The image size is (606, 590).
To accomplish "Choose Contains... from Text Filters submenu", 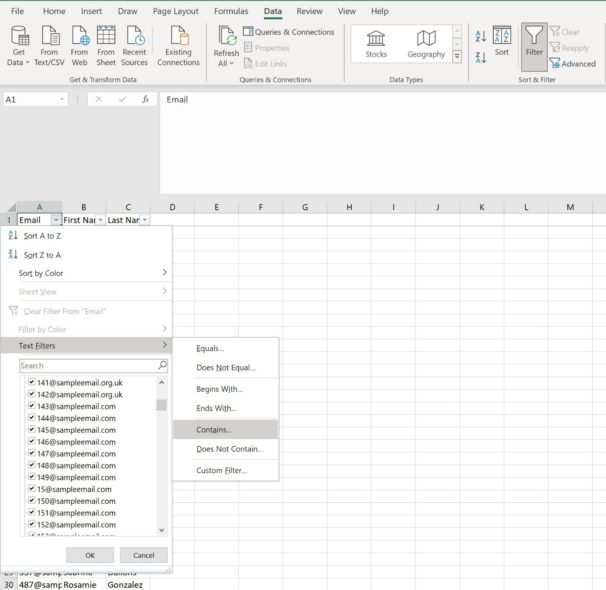I will 214,429.
